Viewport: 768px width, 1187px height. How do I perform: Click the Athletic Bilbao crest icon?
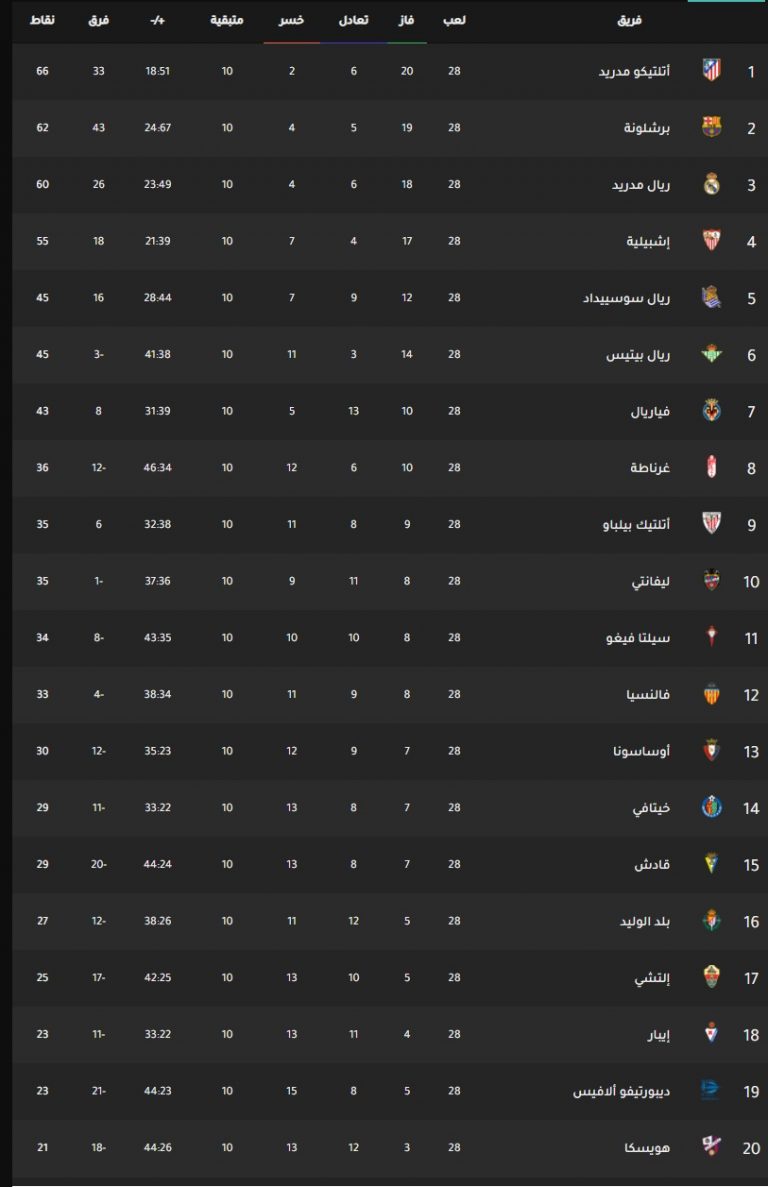click(711, 524)
